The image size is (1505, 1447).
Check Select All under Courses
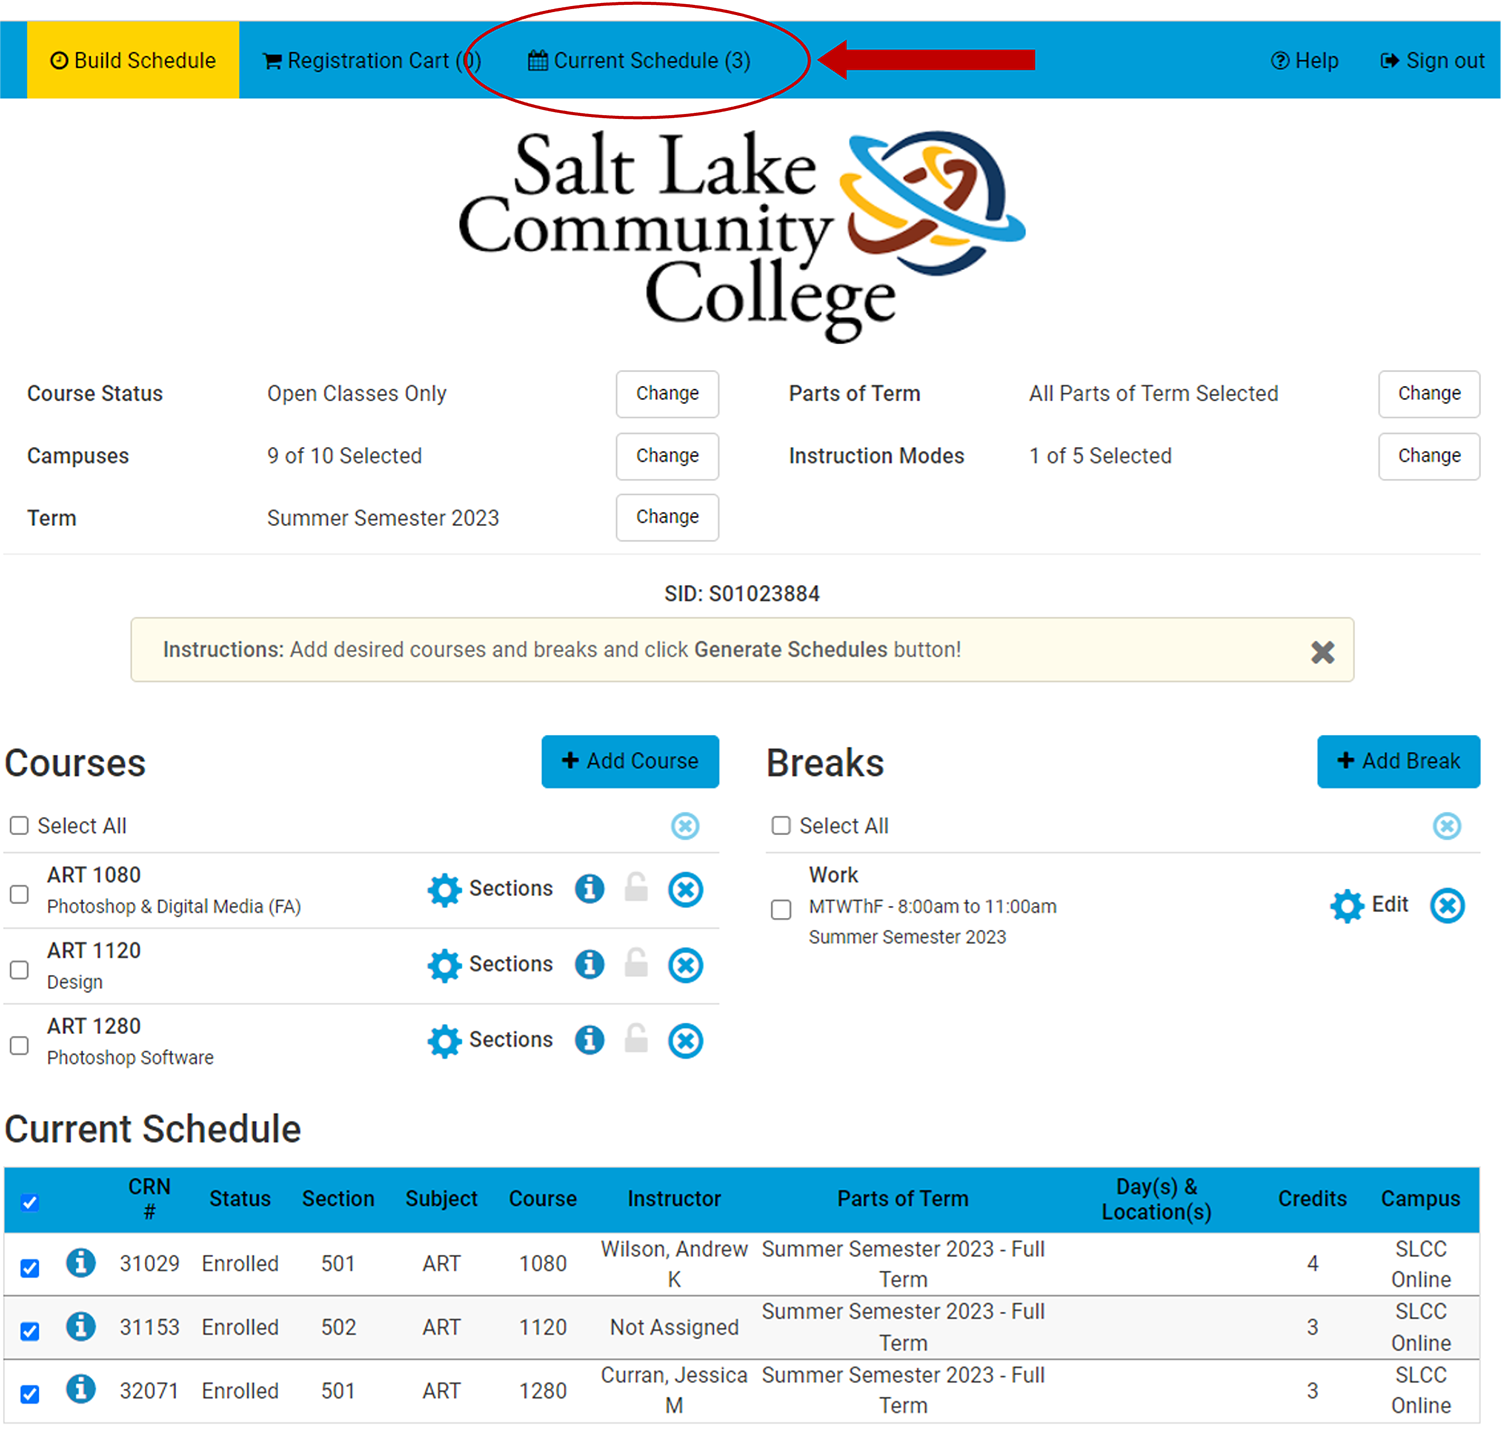(x=19, y=827)
